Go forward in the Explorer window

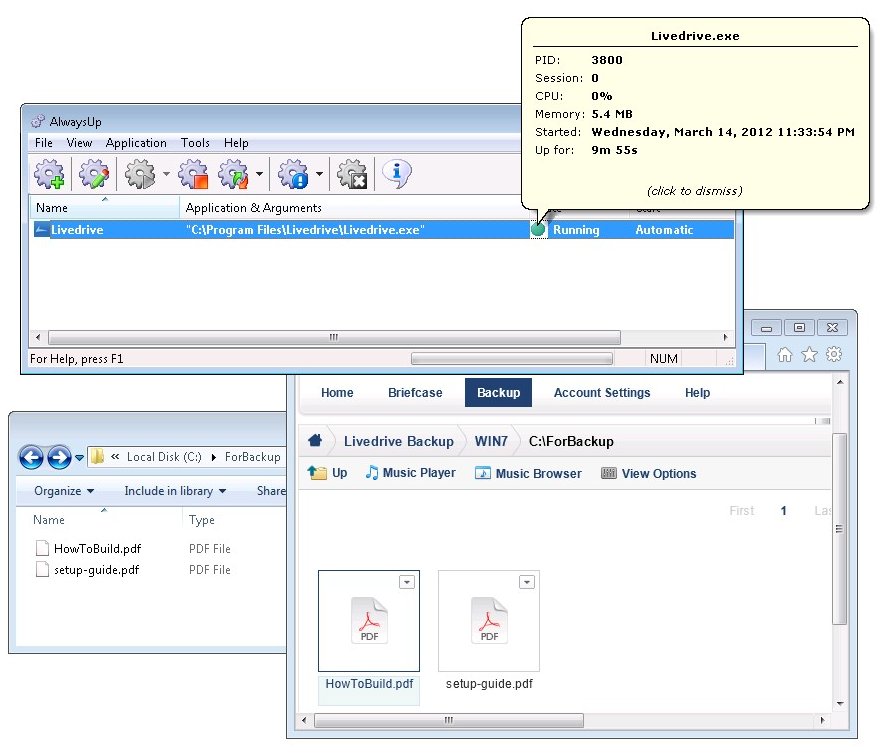tap(60, 457)
